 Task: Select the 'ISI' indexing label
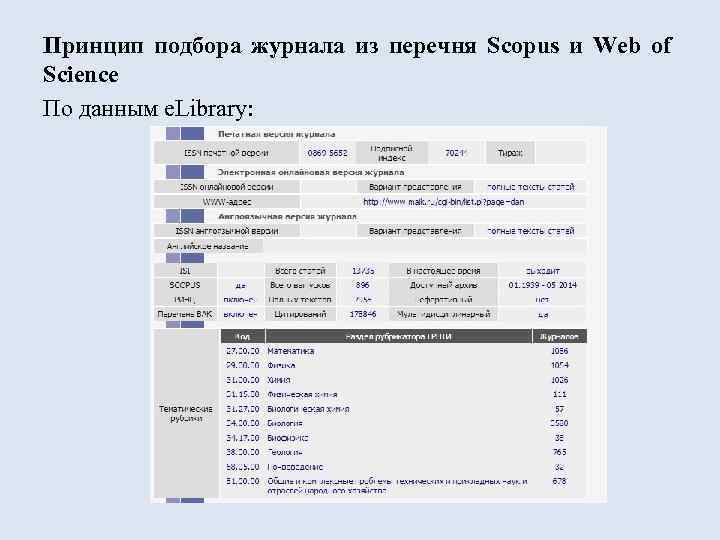185,271
